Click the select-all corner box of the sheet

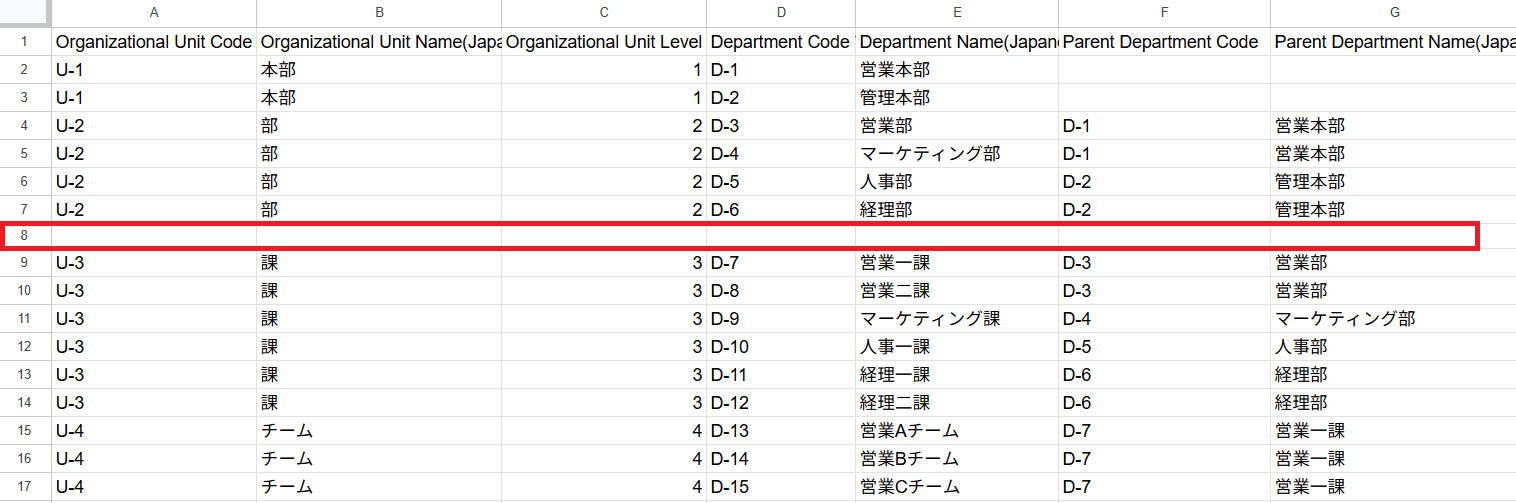pyautogui.click(x=24, y=13)
